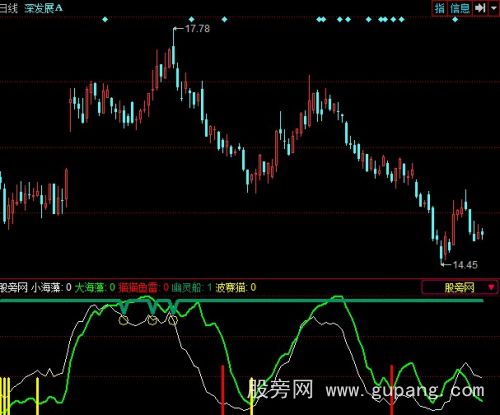Click the red triangle beside 股旁网
This screenshot has width=500, height=415.
(x=491, y=287)
